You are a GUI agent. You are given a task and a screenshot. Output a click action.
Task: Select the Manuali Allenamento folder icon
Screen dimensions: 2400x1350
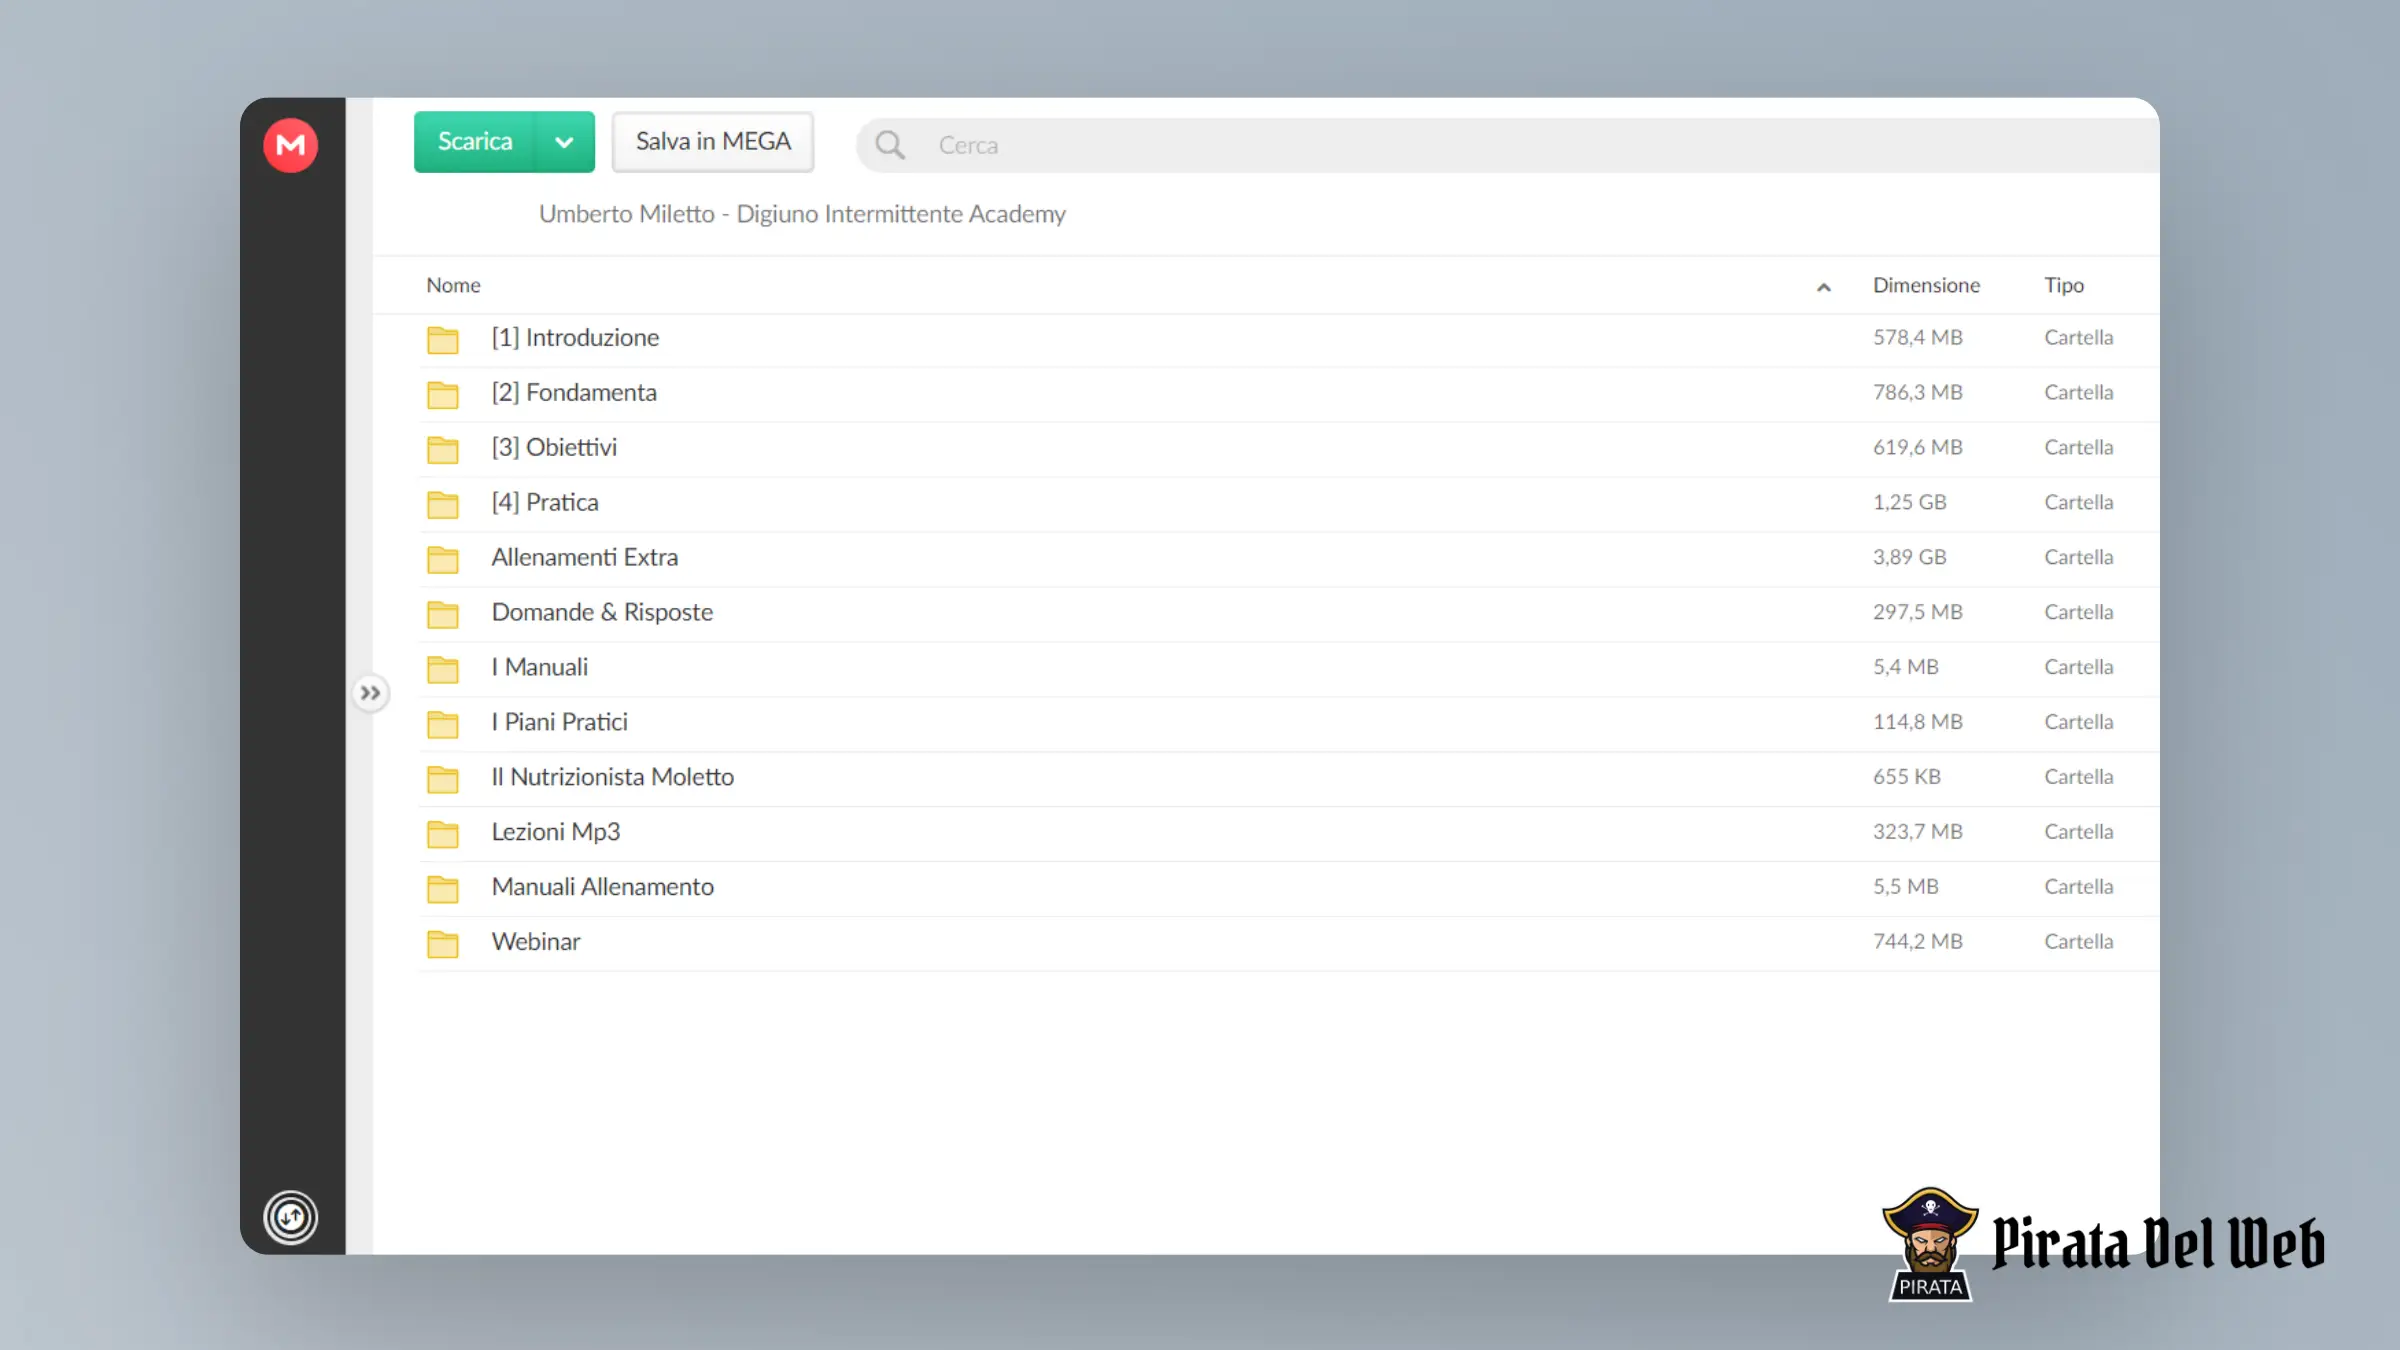[x=443, y=890]
